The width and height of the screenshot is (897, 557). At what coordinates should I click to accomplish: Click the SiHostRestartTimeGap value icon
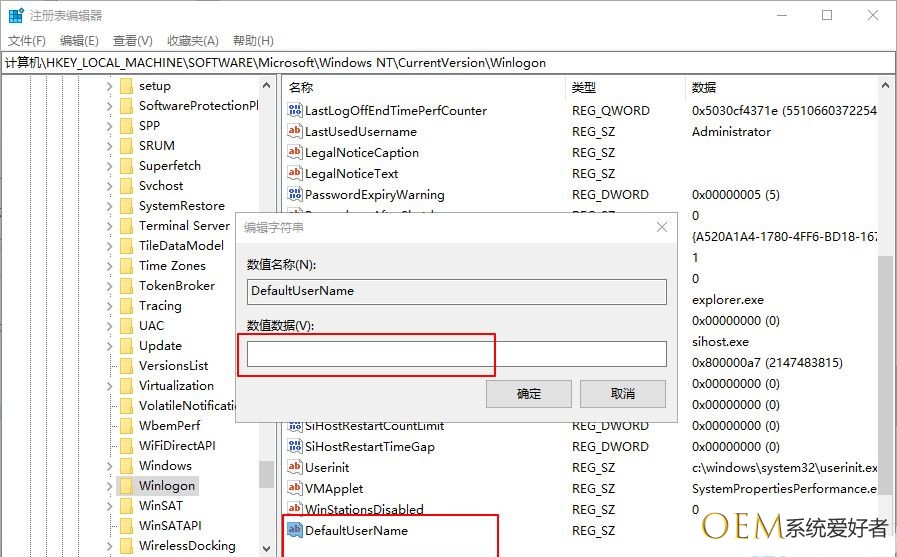(294, 447)
